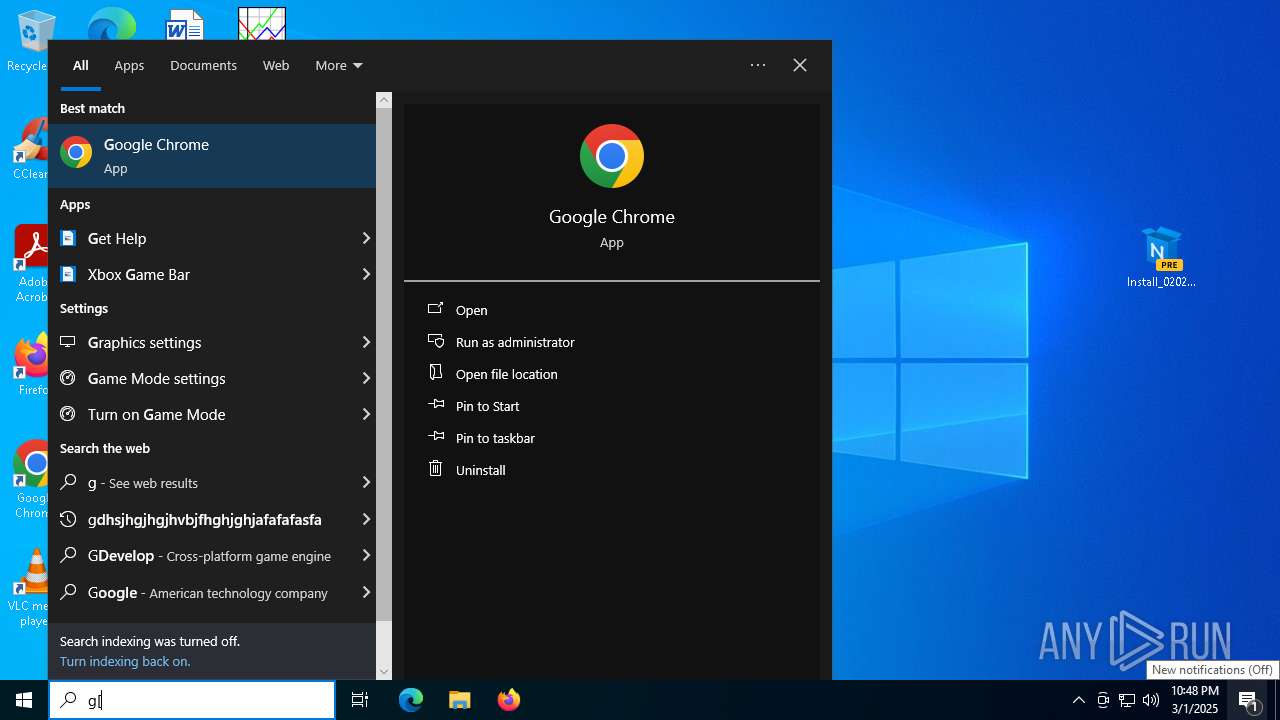Open Task View on the taskbar
The height and width of the screenshot is (720, 1280).
[360, 700]
